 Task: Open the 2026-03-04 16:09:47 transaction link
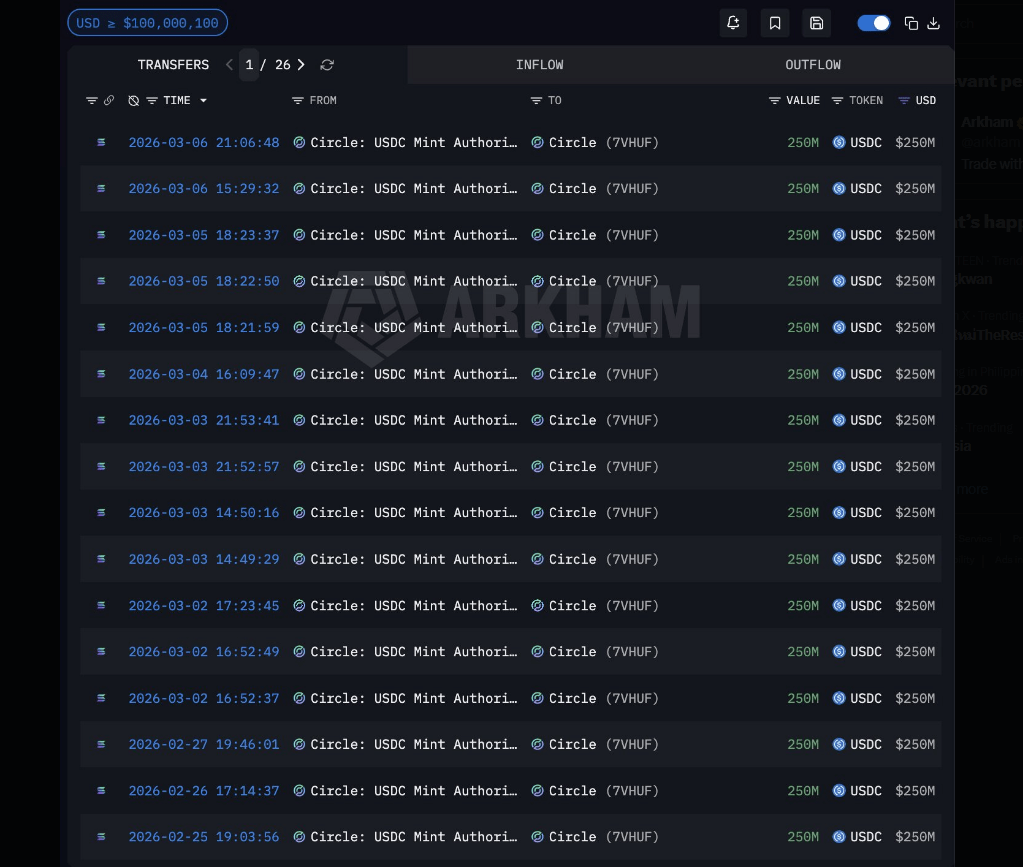(203, 374)
